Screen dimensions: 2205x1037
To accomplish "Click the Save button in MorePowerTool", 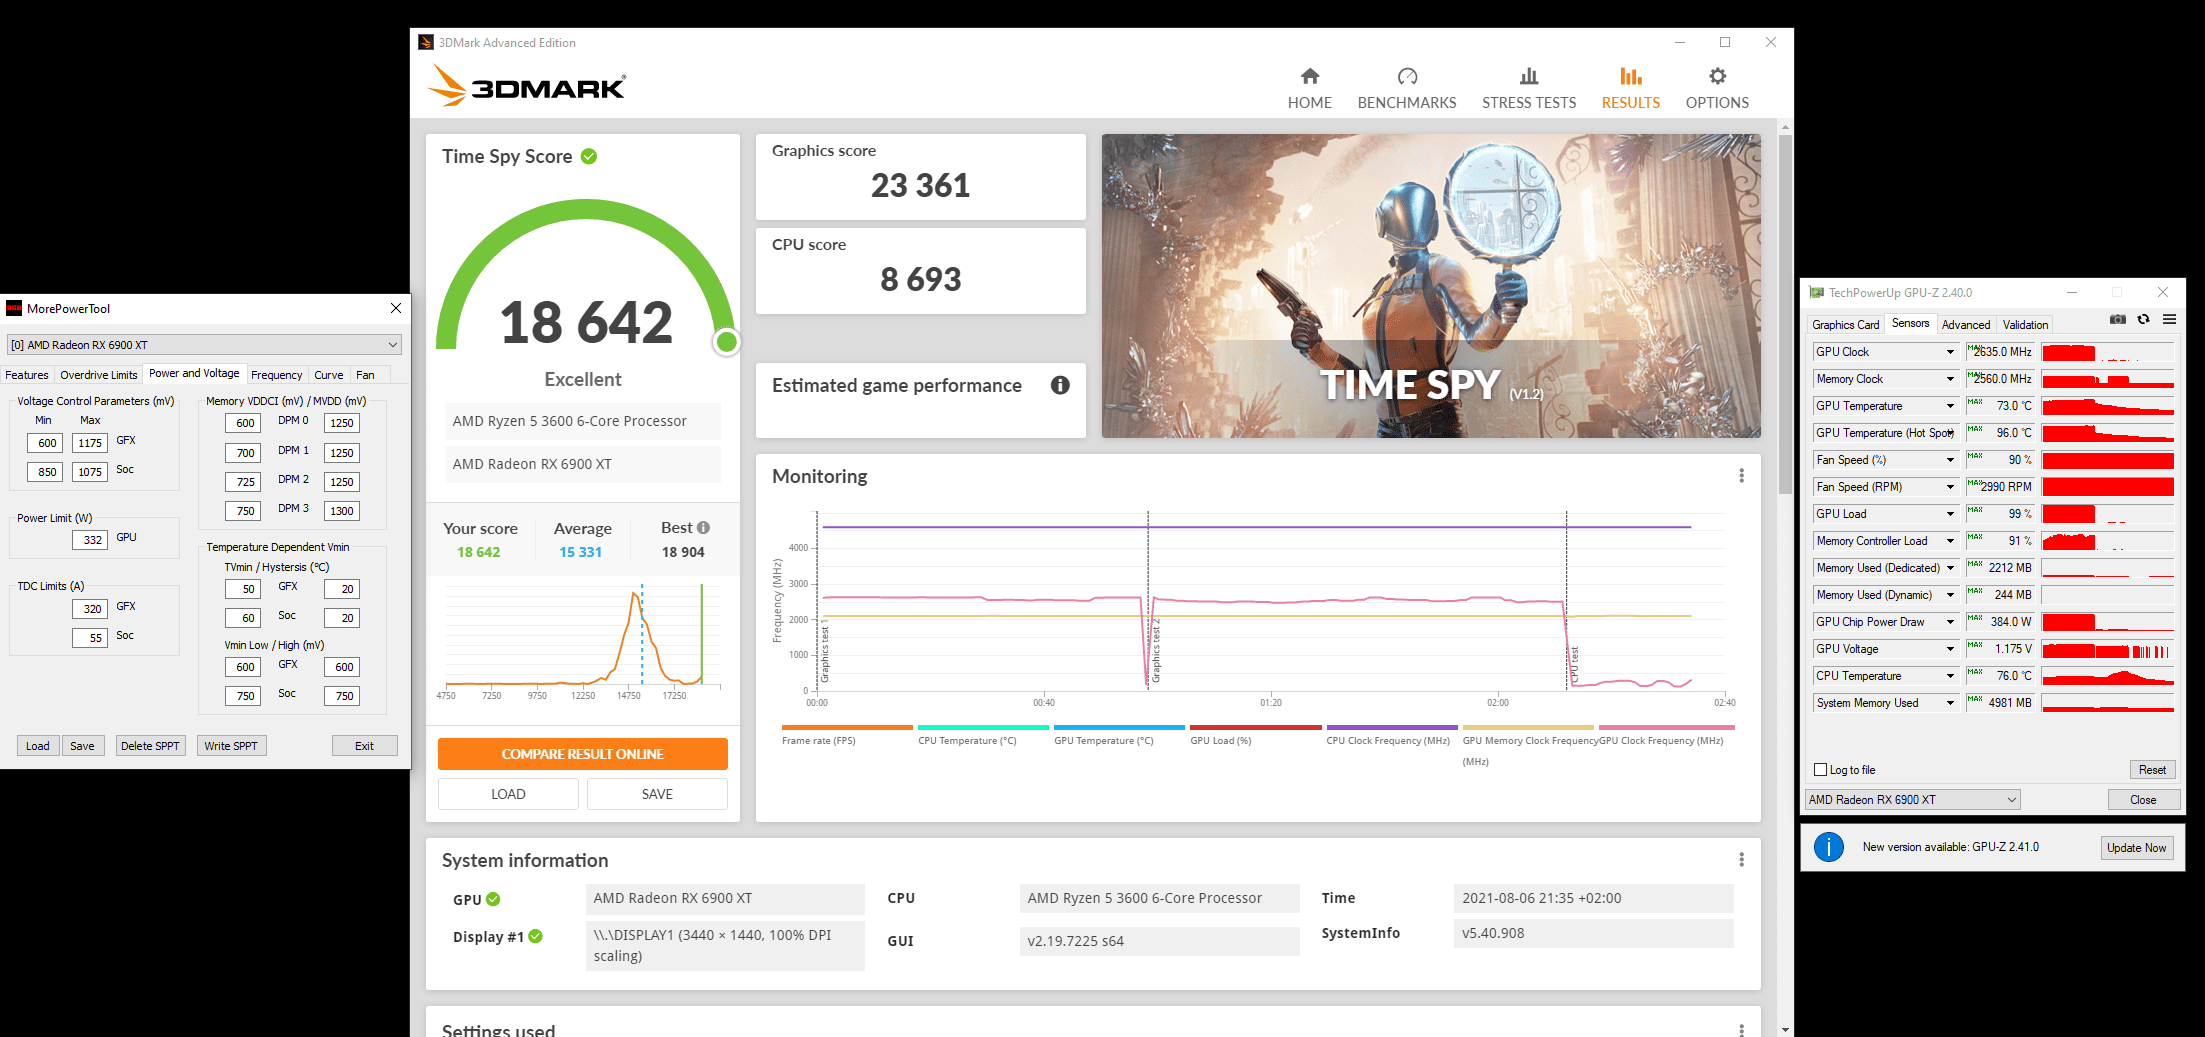I will point(82,746).
